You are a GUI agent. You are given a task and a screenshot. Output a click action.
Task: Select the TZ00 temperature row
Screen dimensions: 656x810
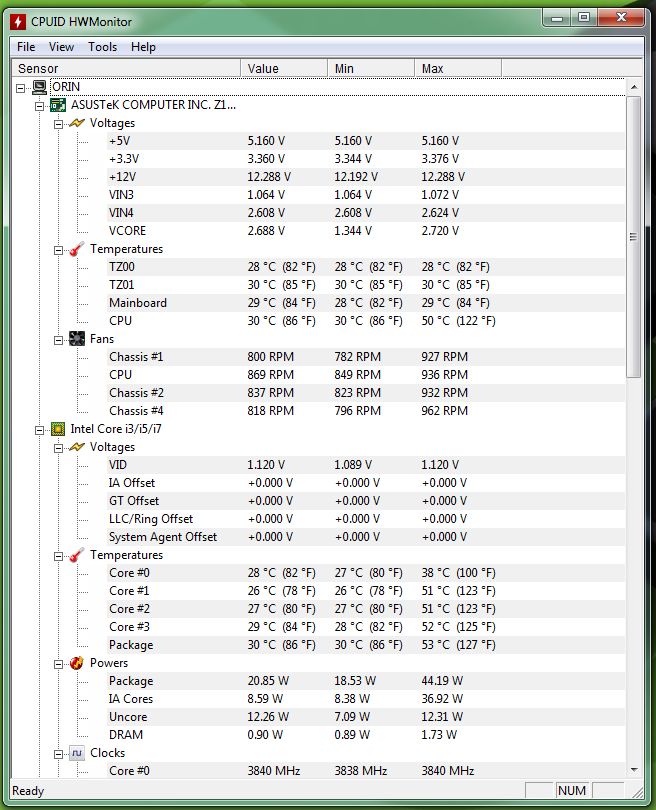366,267
